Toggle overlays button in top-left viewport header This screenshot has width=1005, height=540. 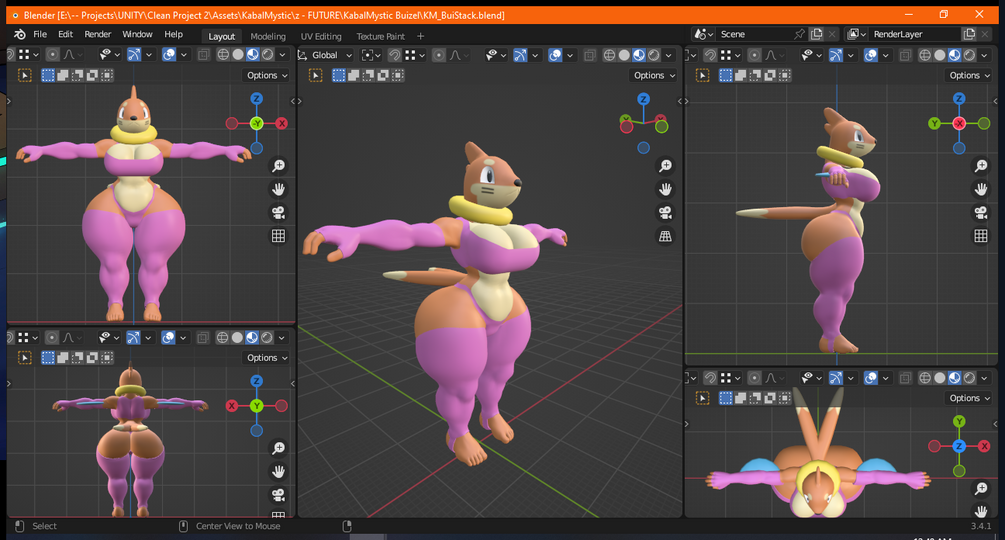coord(169,55)
